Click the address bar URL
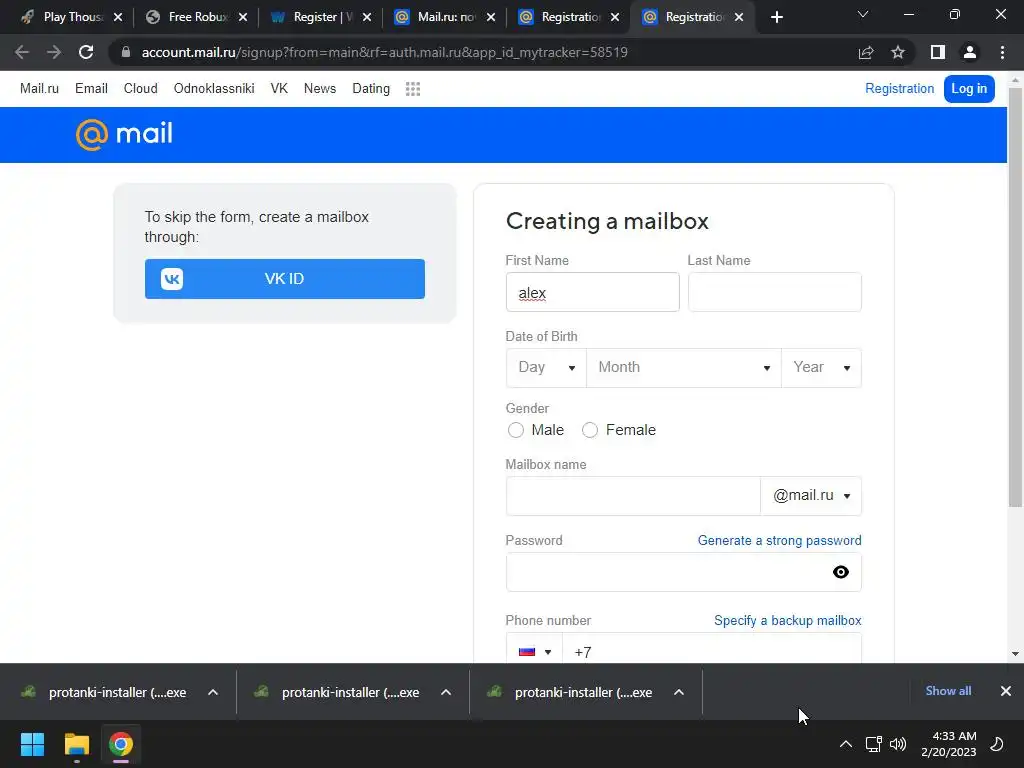The height and width of the screenshot is (768, 1024). (385, 52)
